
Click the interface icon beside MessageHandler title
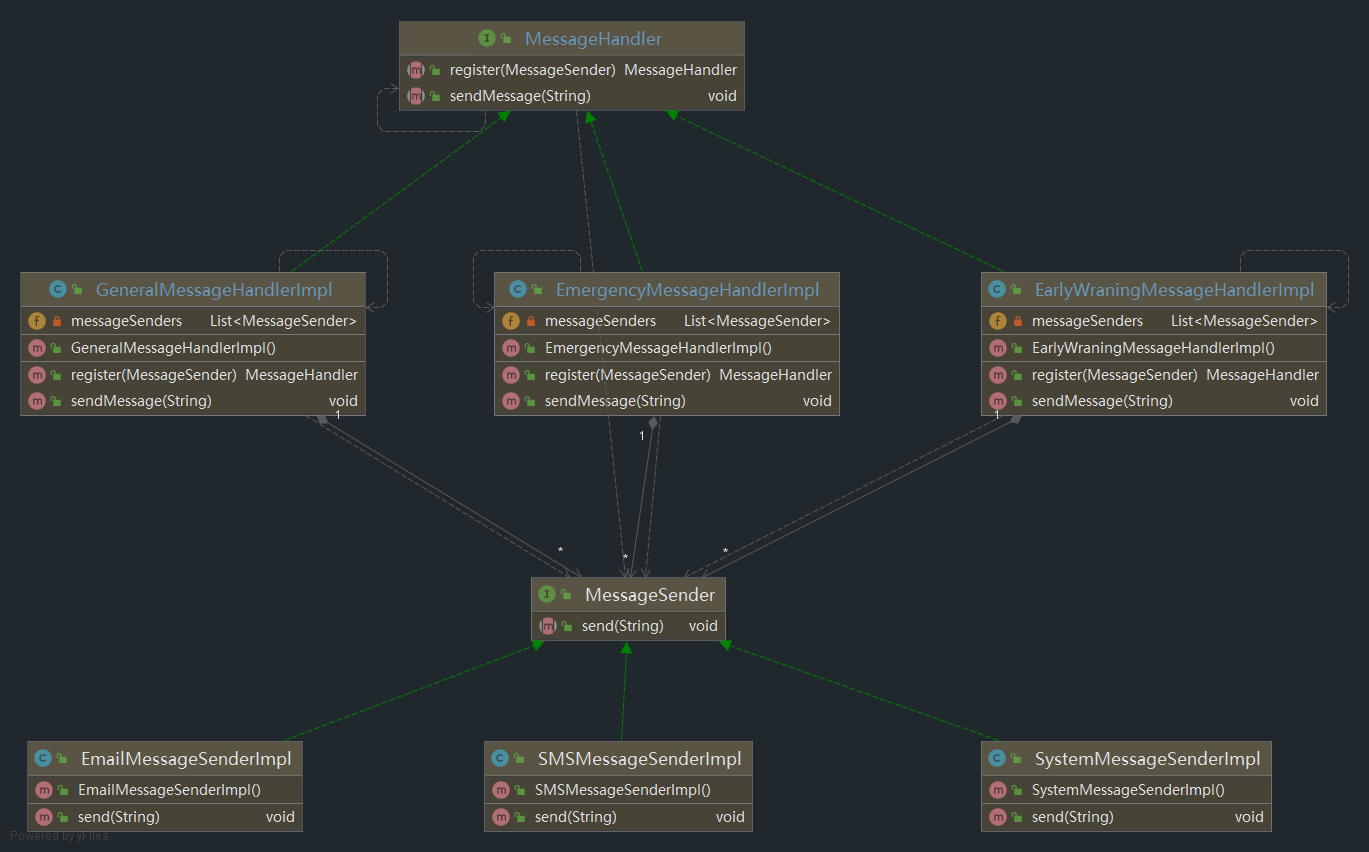487,39
